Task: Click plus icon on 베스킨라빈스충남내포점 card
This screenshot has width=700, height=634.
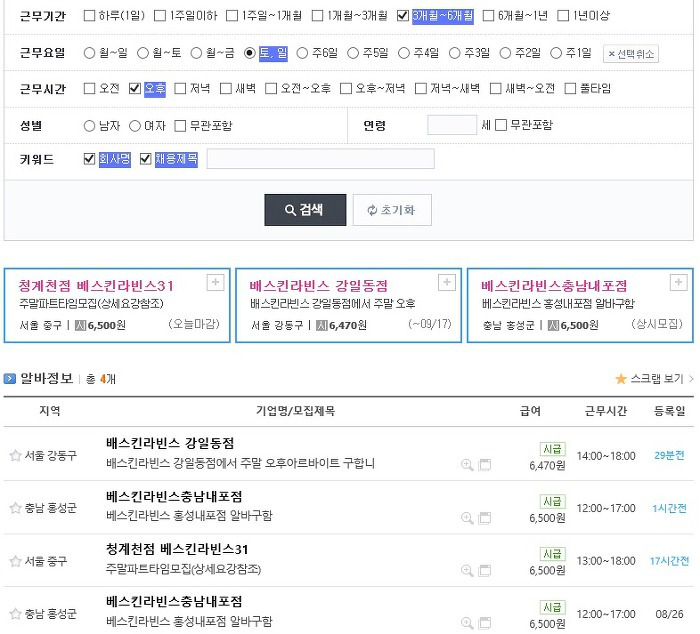Action: [678, 282]
